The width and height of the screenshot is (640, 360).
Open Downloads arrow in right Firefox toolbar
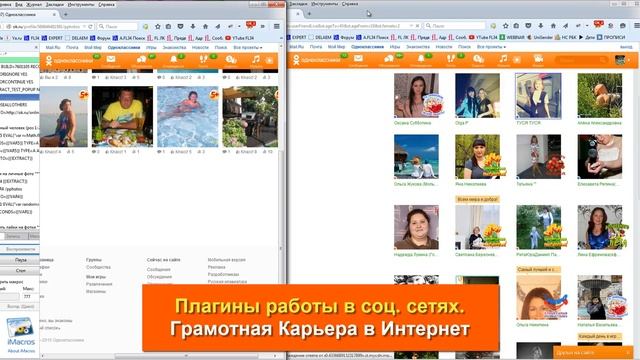pos(540,25)
